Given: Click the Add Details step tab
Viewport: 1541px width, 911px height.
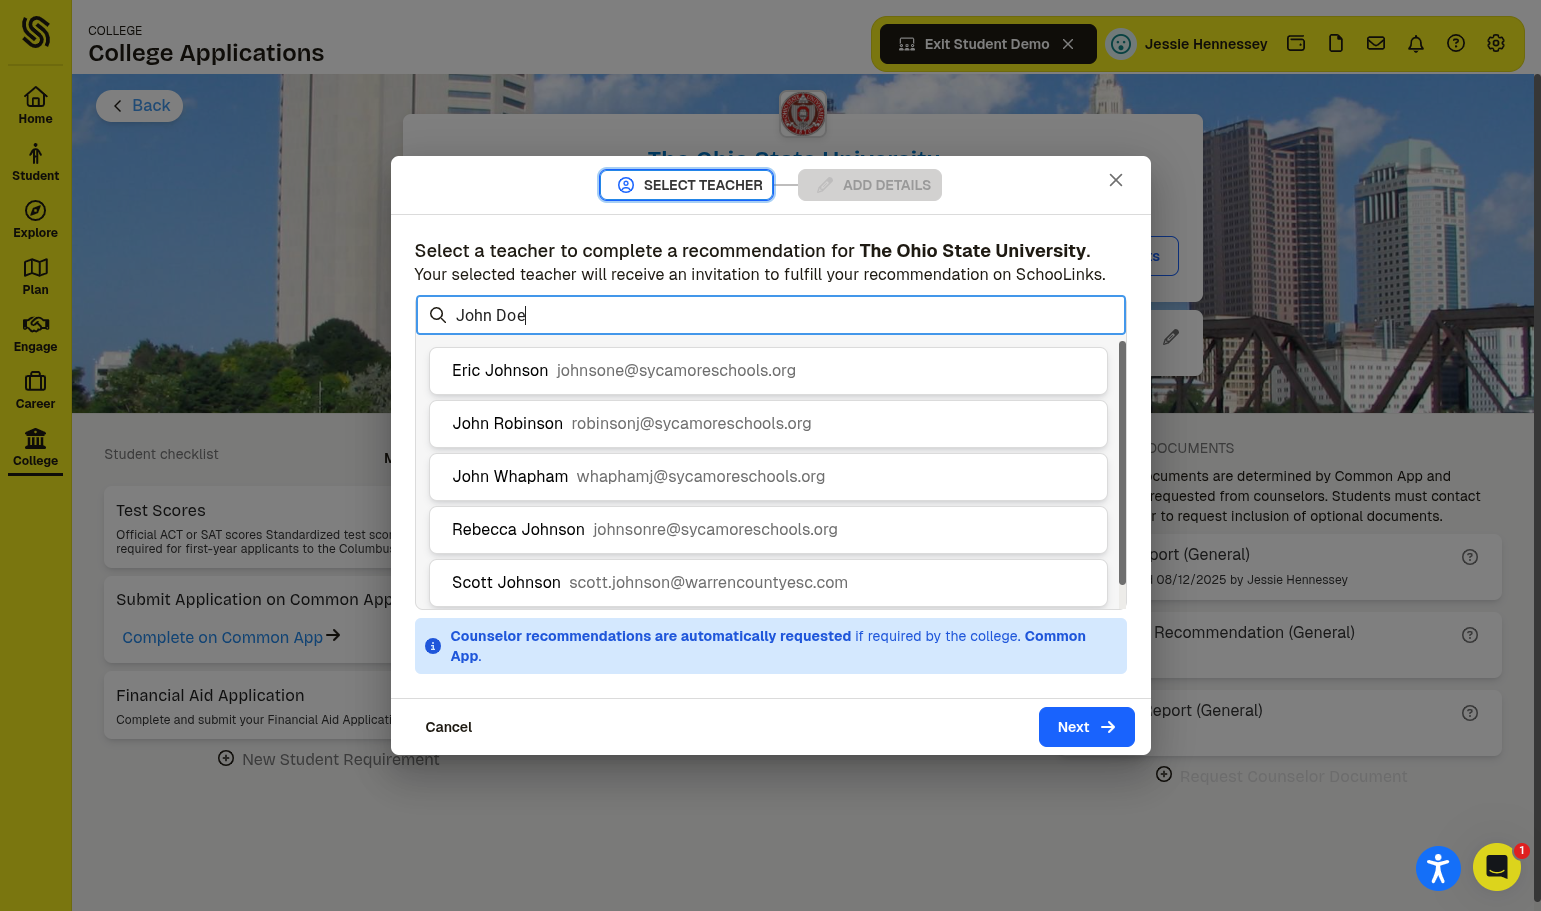Looking at the screenshot, I should click(x=870, y=185).
